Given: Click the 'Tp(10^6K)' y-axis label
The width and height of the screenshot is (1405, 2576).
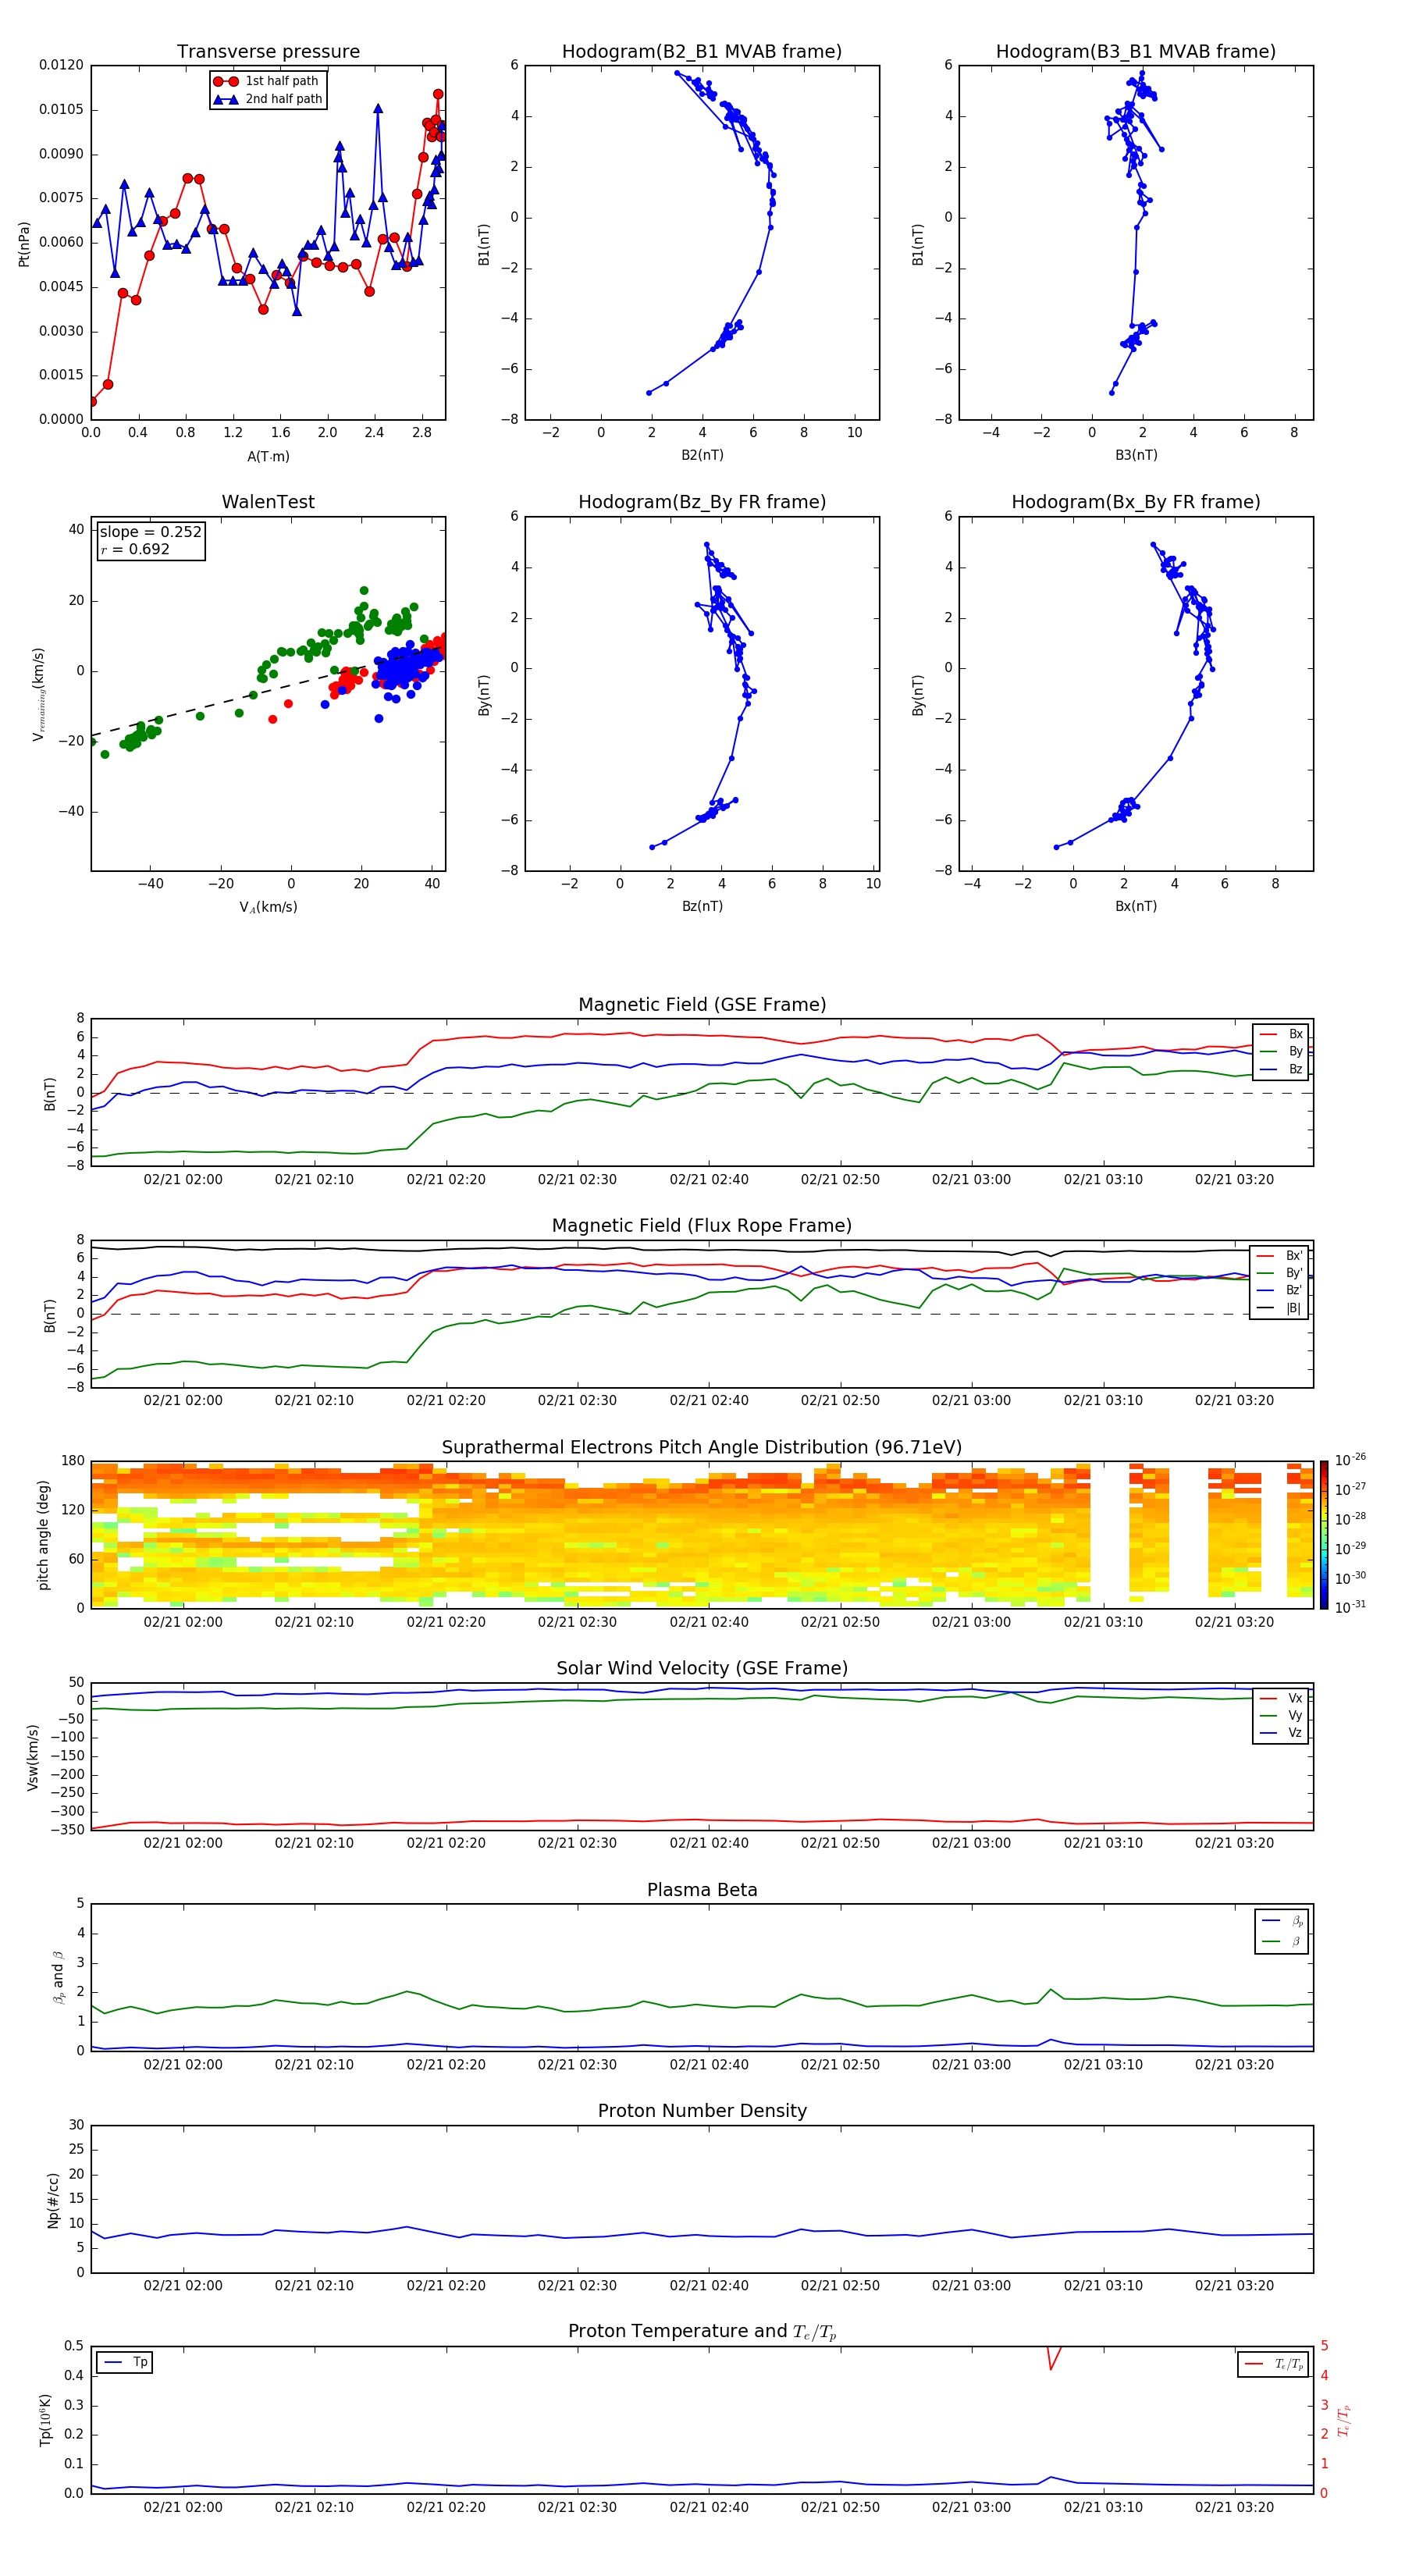Looking at the screenshot, I should coord(45,2420).
